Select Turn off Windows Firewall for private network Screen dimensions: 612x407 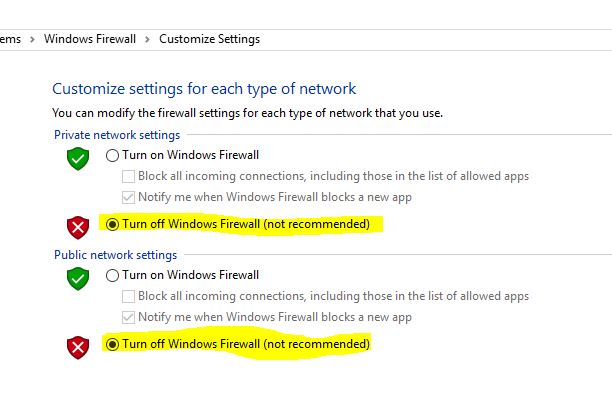click(x=112, y=224)
